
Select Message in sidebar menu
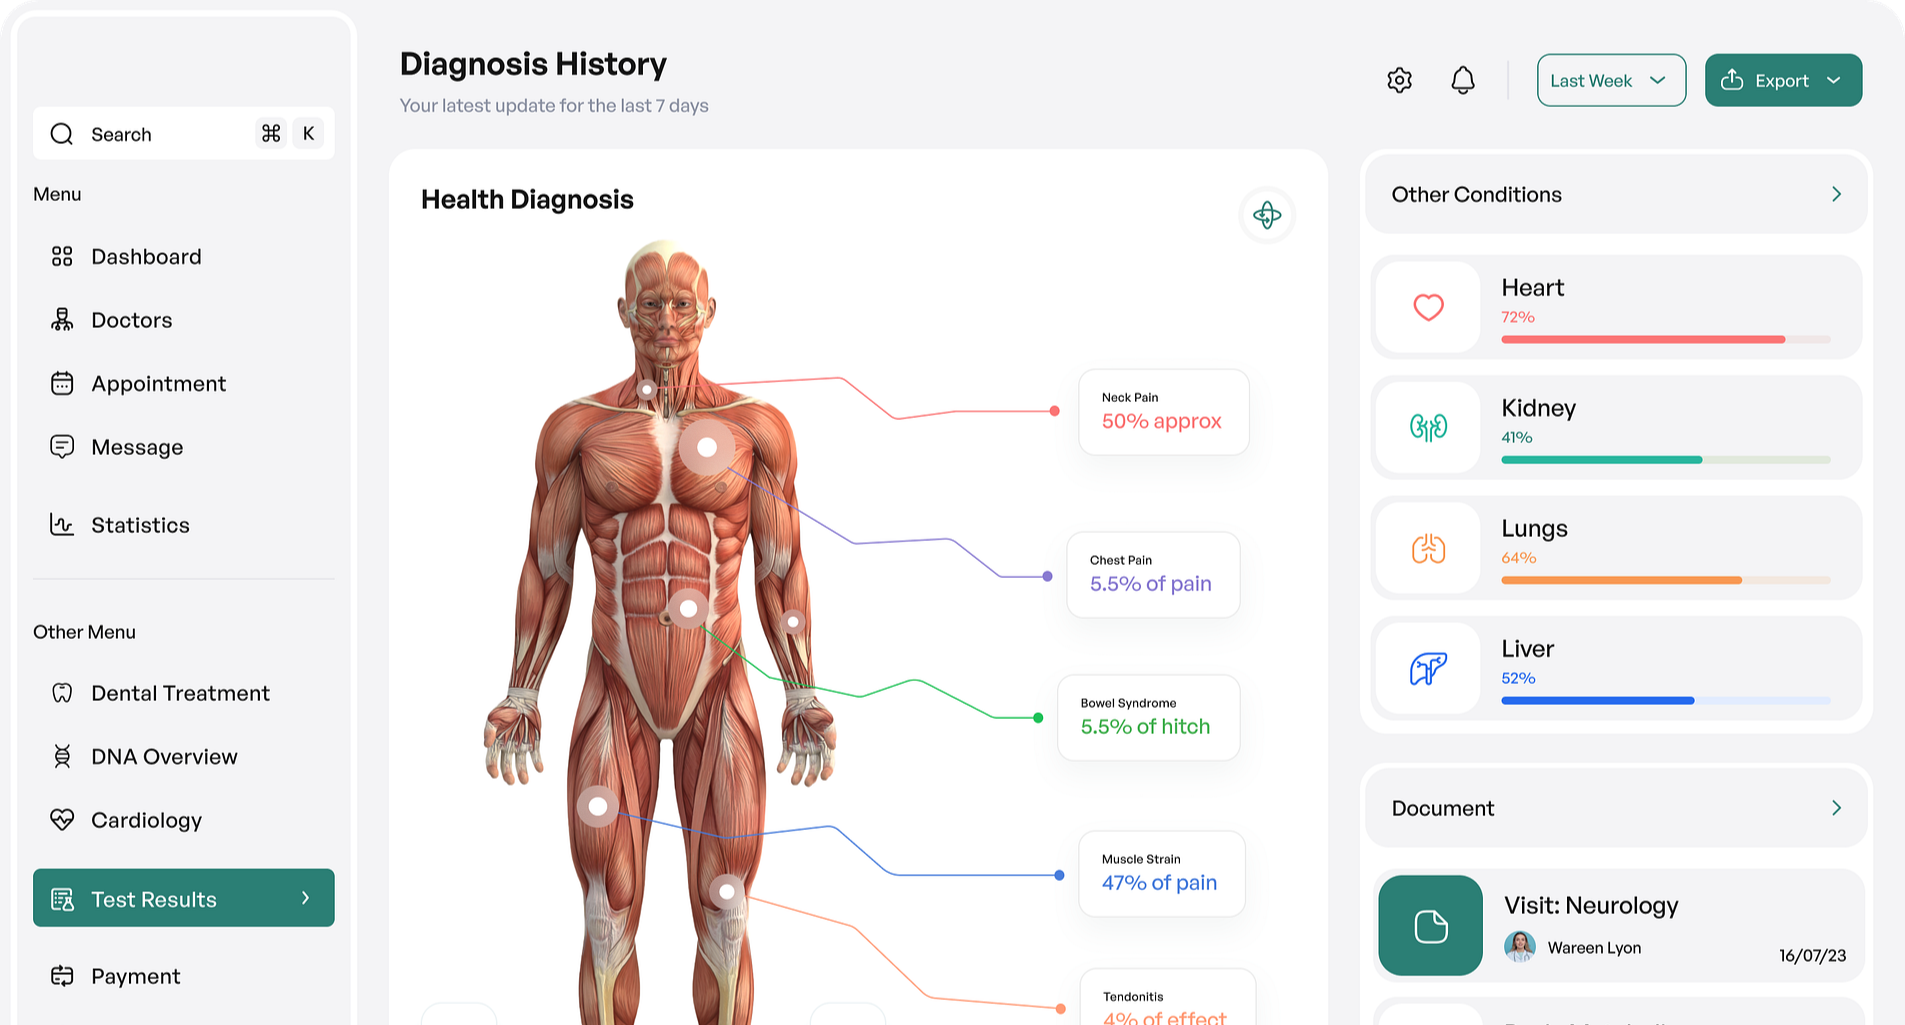(137, 447)
